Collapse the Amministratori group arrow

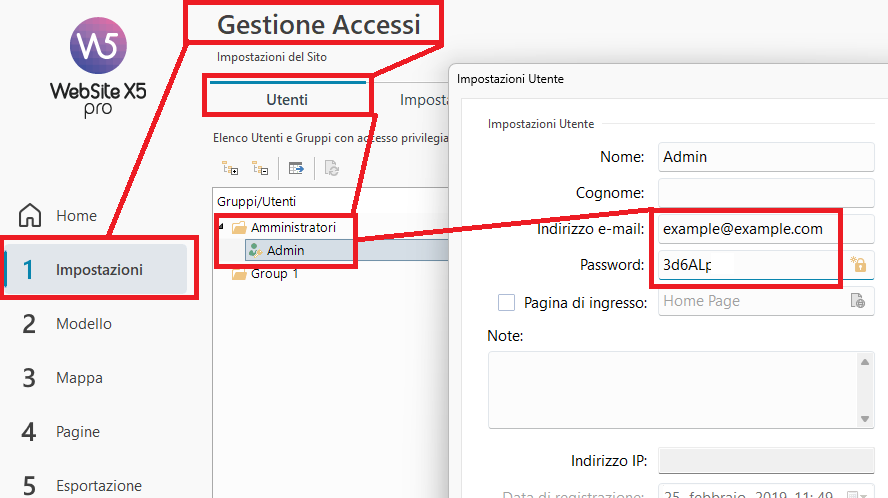(222, 228)
